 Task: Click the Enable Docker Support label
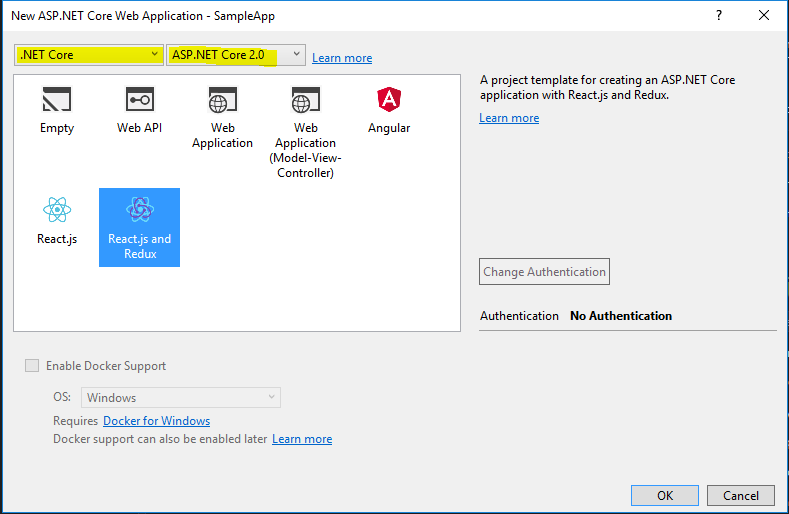point(106,366)
